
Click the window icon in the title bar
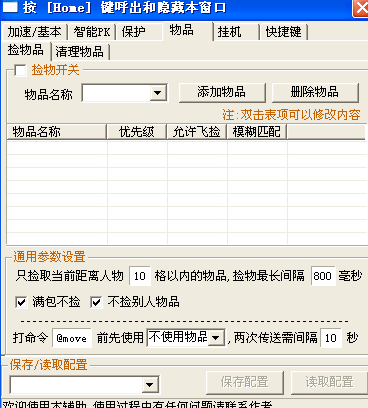(10, 7)
